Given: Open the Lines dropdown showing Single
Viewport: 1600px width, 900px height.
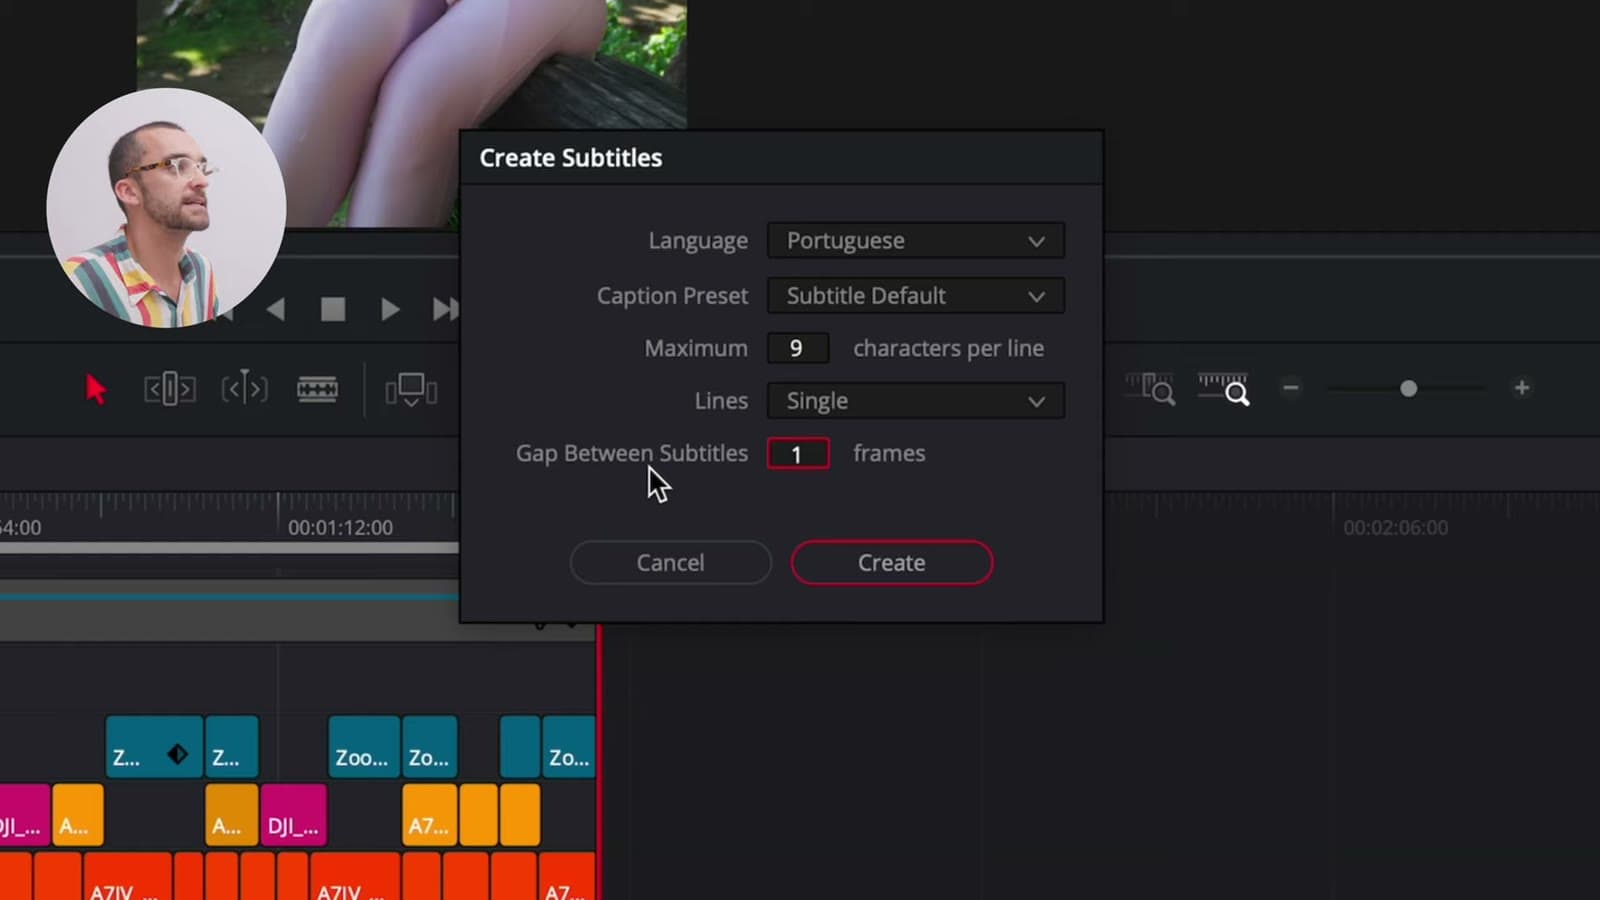Looking at the screenshot, I should tap(916, 401).
